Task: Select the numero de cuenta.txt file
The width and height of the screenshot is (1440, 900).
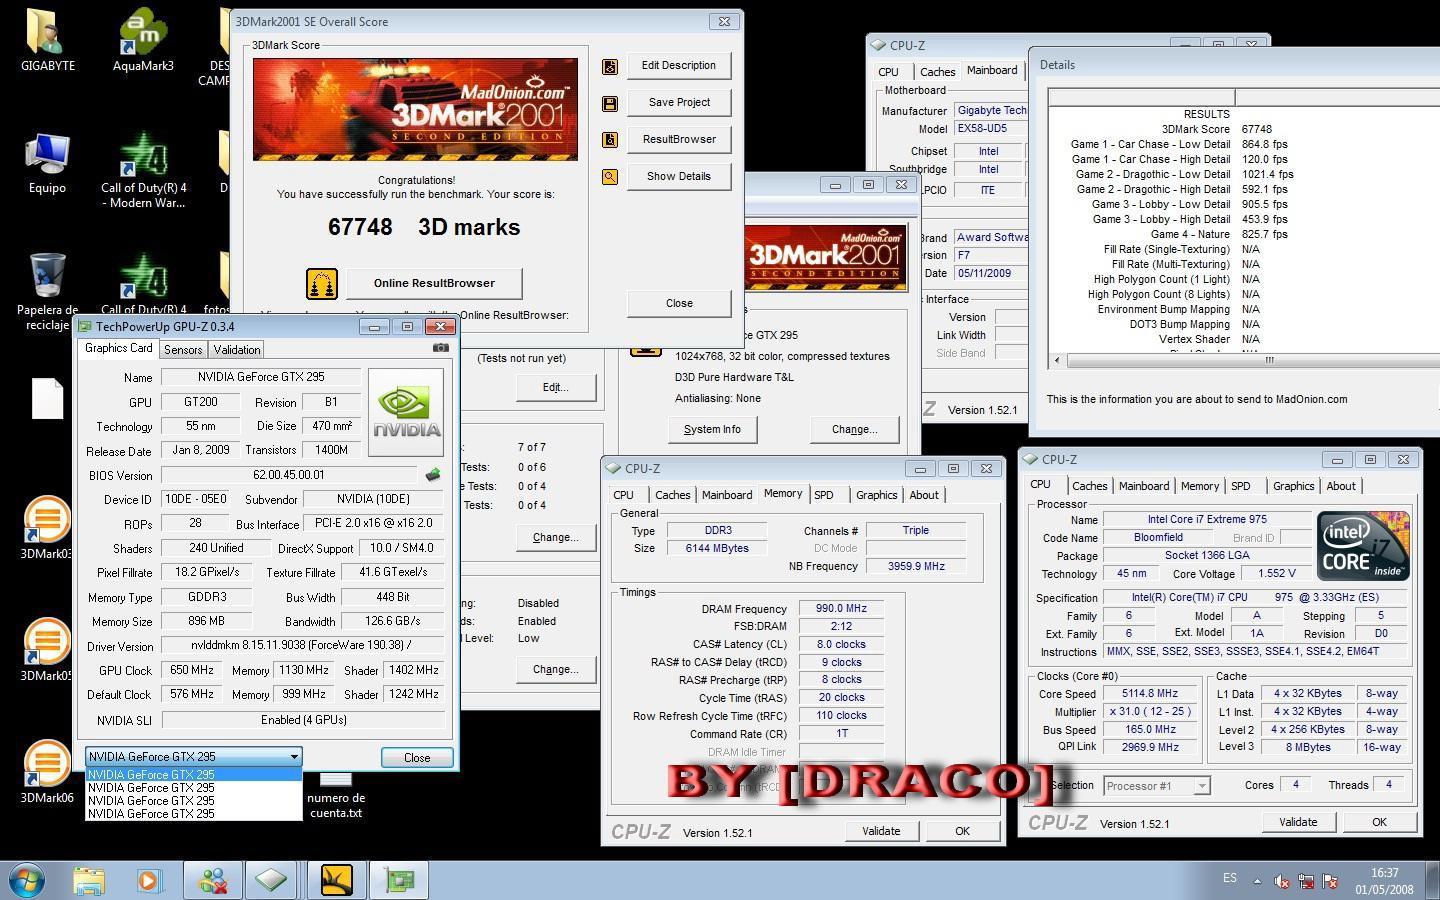Action: pos(336,797)
